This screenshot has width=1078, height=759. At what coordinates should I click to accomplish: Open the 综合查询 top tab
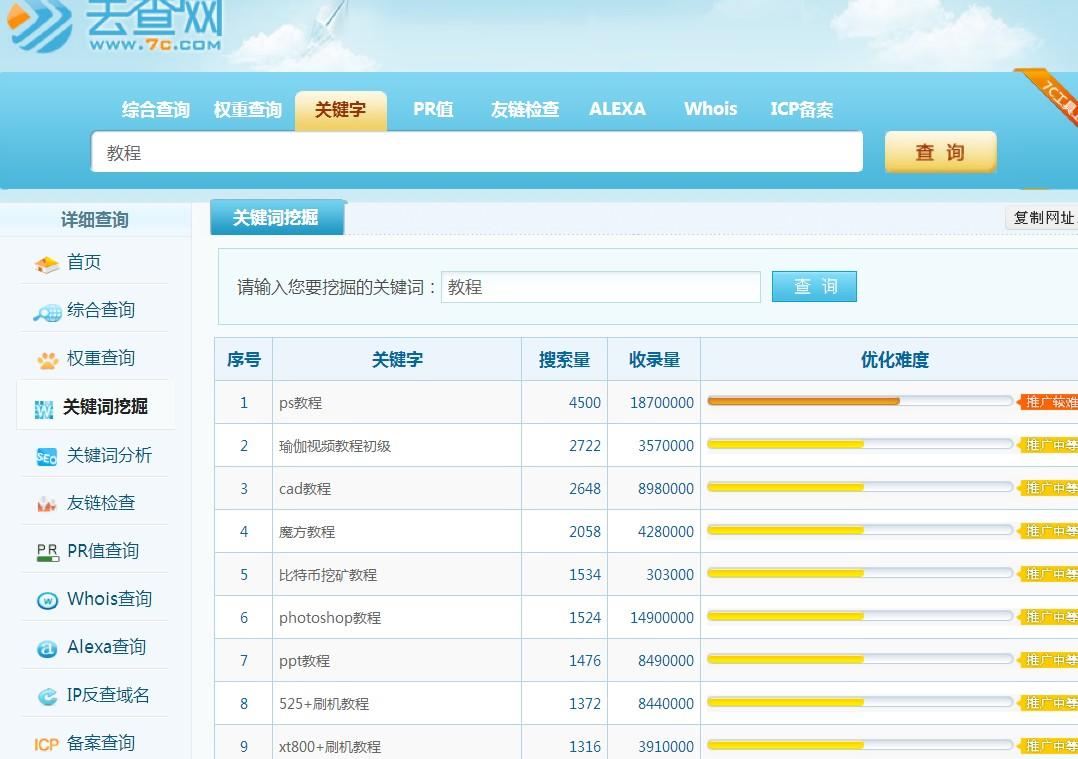click(155, 109)
